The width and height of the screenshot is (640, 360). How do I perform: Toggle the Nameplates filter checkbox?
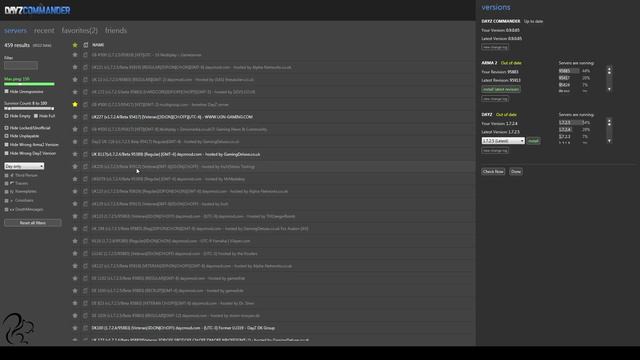tap(7, 191)
